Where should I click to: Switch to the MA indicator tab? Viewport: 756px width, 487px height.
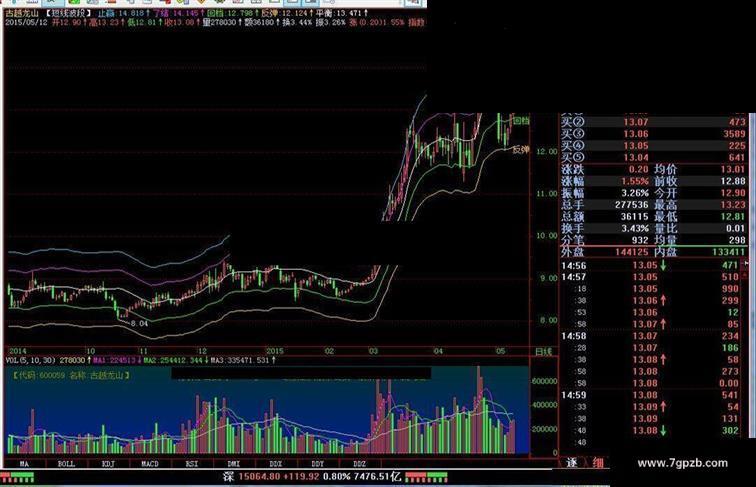point(24,464)
